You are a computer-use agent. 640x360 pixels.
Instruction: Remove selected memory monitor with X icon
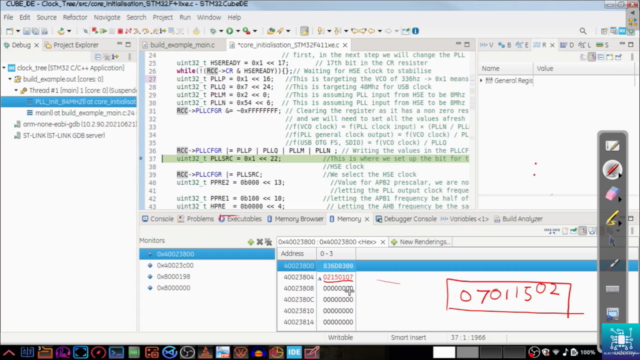(260, 242)
